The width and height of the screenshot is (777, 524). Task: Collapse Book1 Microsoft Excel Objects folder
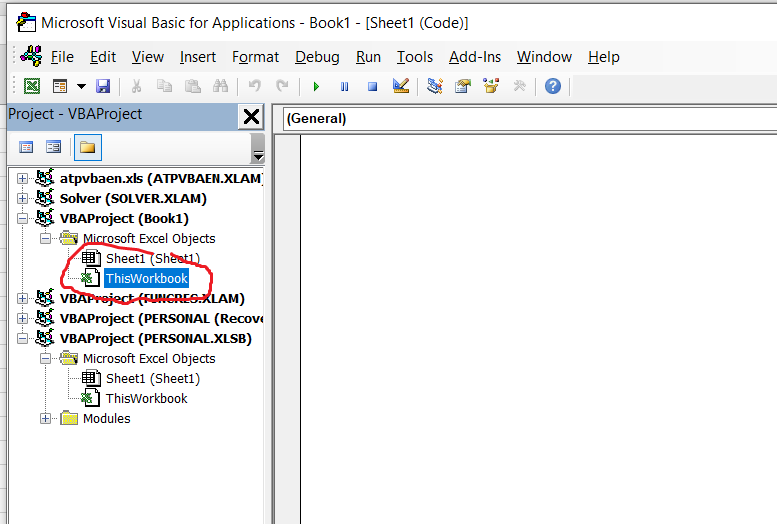pos(46,238)
